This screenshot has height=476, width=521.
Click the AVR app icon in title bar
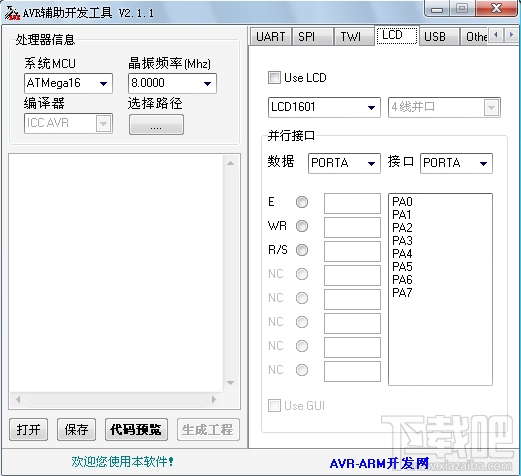pyautogui.click(x=12, y=13)
